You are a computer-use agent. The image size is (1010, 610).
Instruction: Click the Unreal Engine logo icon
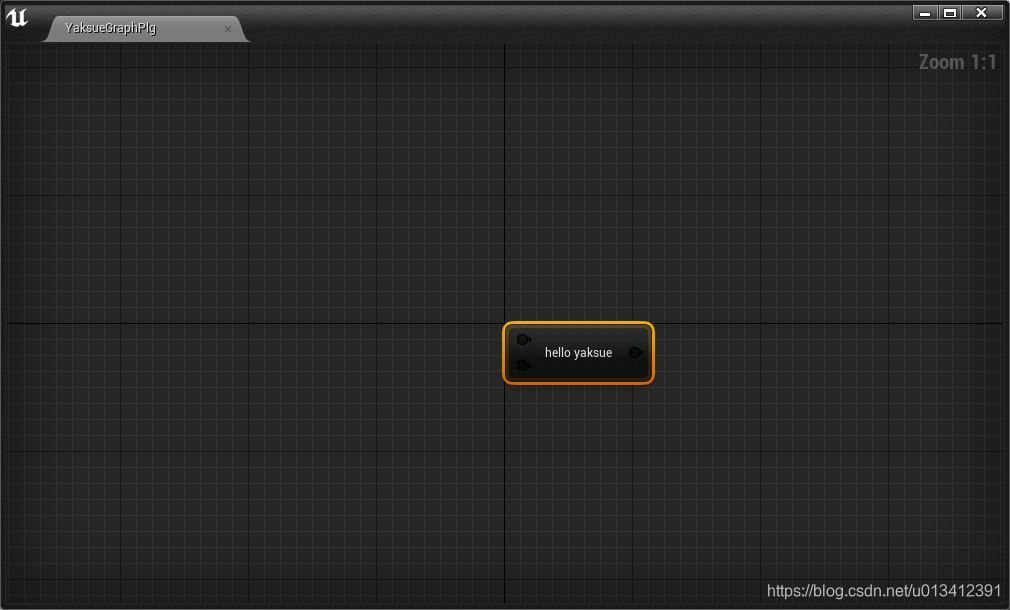16,17
